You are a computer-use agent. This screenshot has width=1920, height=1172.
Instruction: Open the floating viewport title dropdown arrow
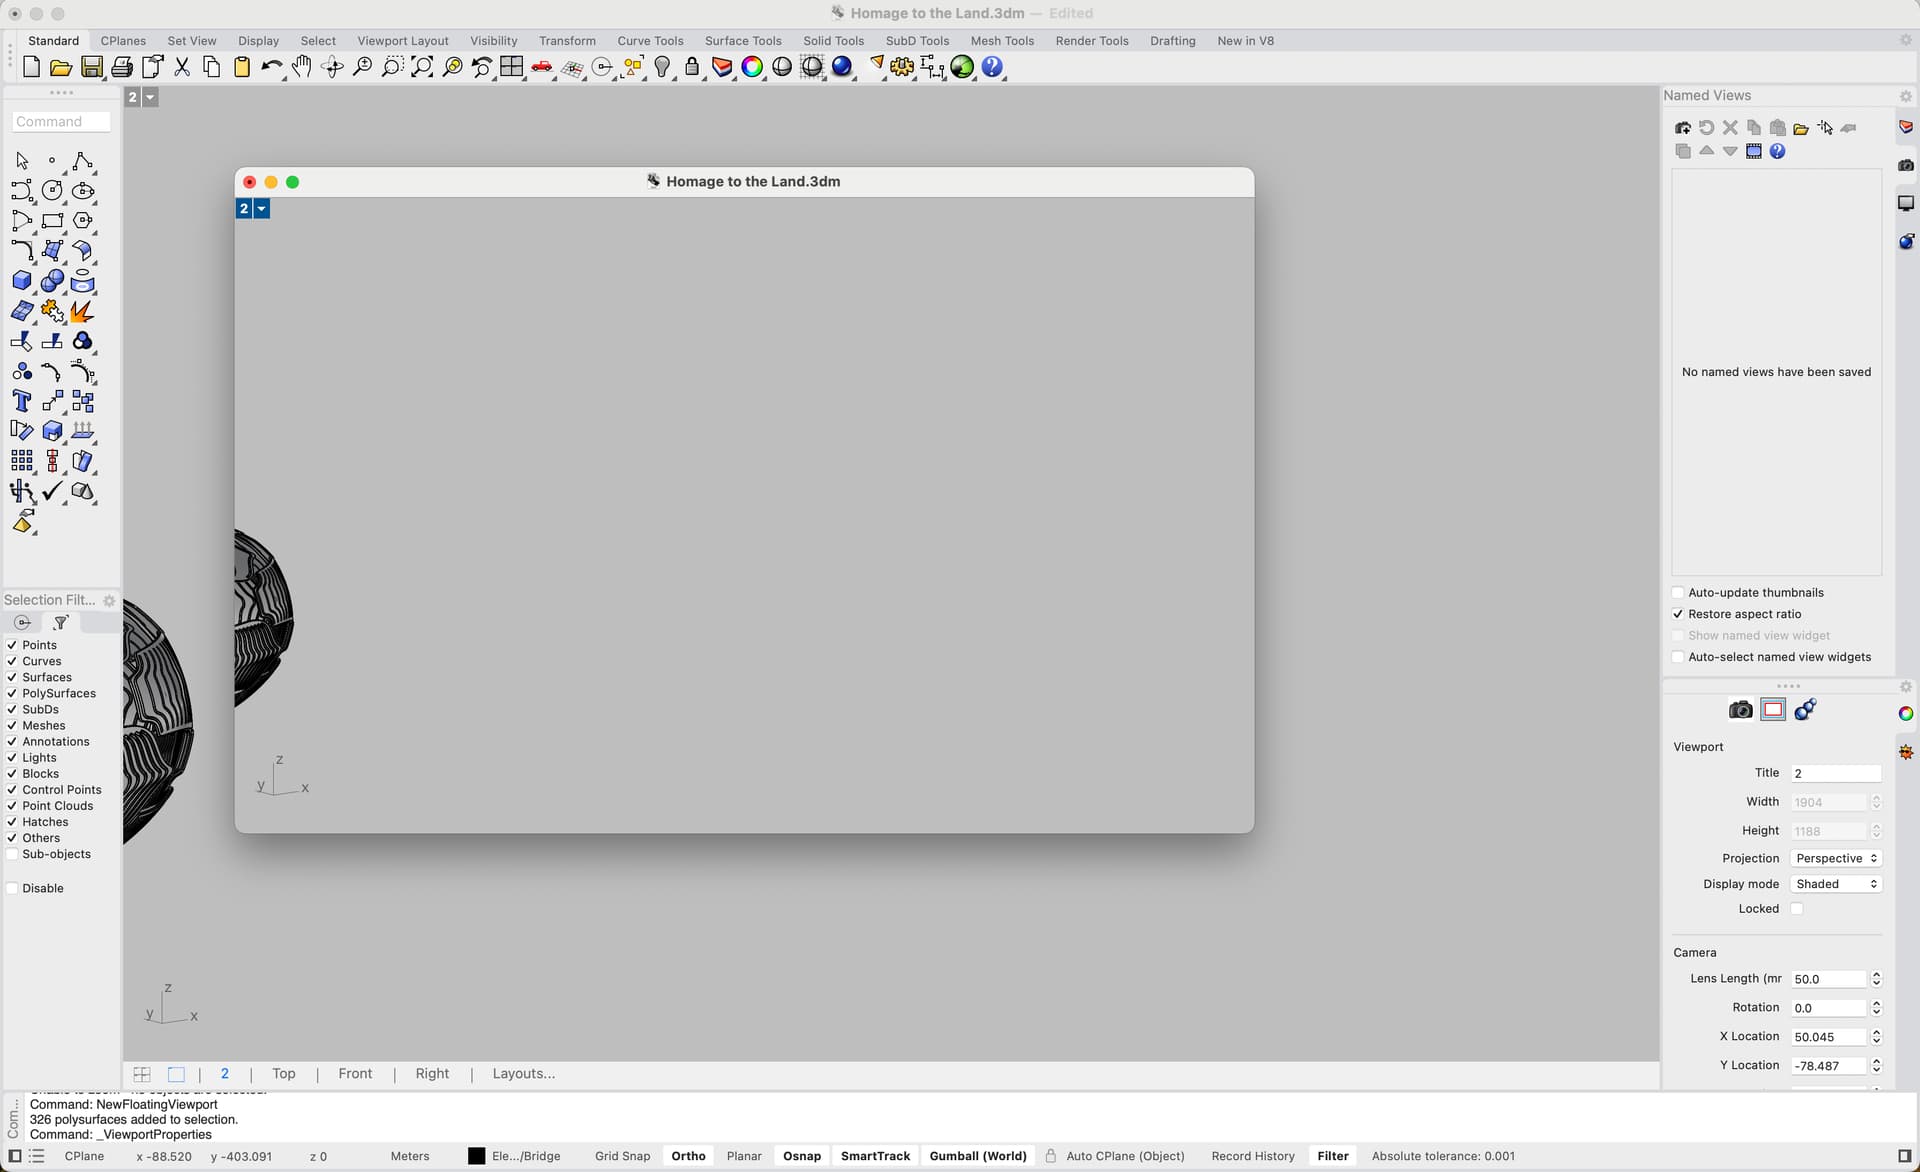tap(262, 209)
